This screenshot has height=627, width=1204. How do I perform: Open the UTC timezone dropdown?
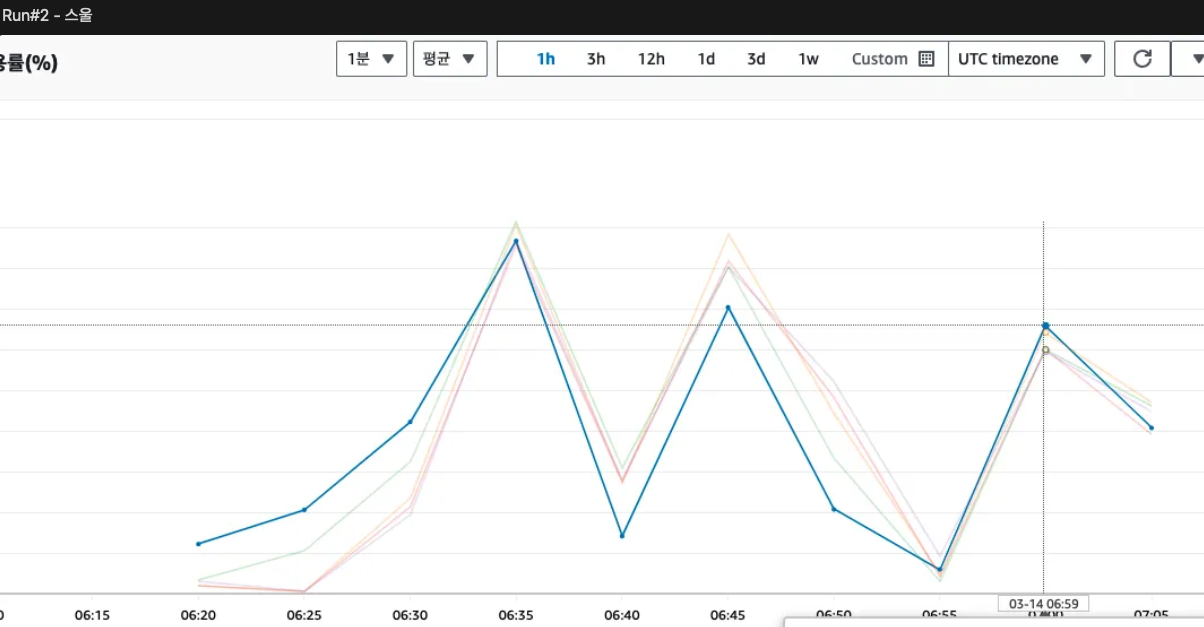[1025, 59]
